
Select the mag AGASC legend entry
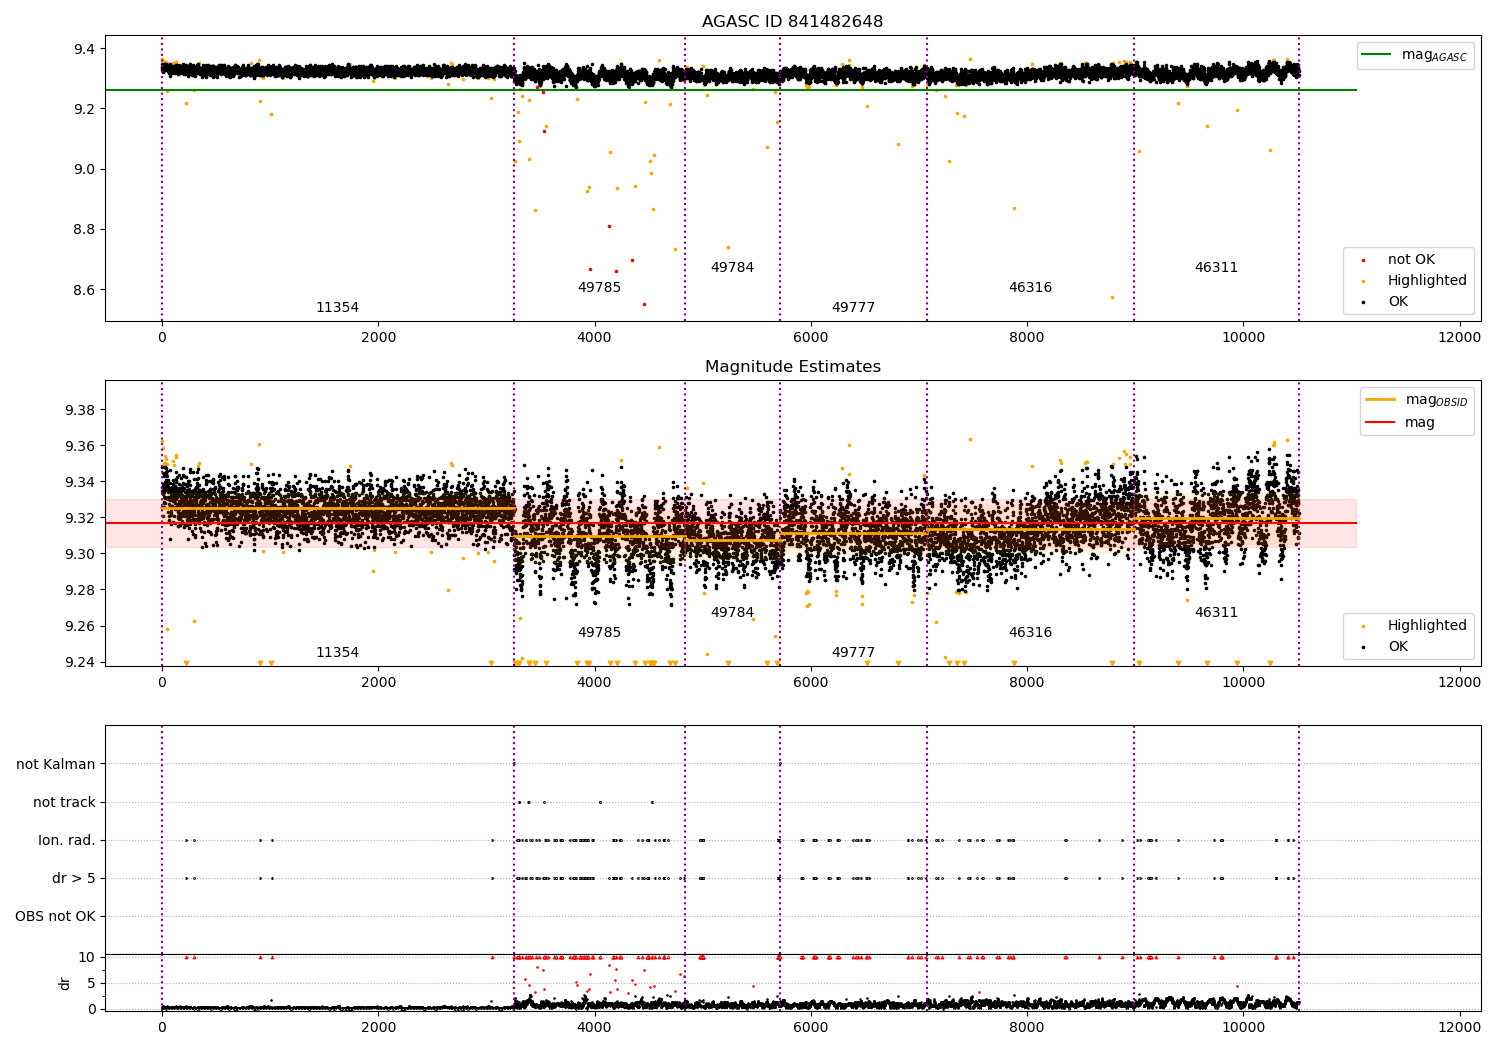tap(1414, 55)
